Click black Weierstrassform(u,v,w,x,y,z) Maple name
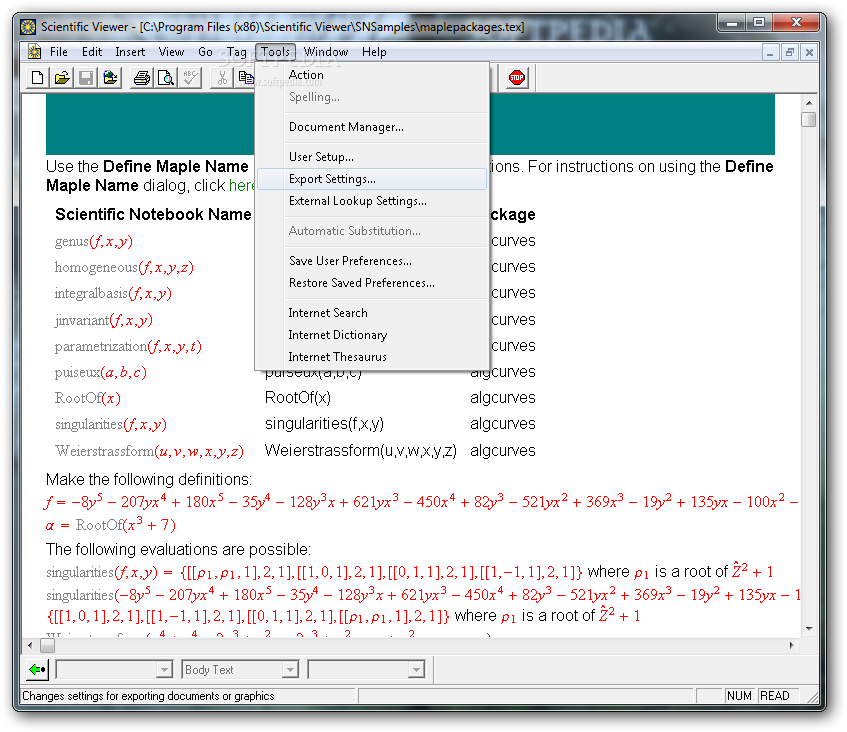 (361, 451)
